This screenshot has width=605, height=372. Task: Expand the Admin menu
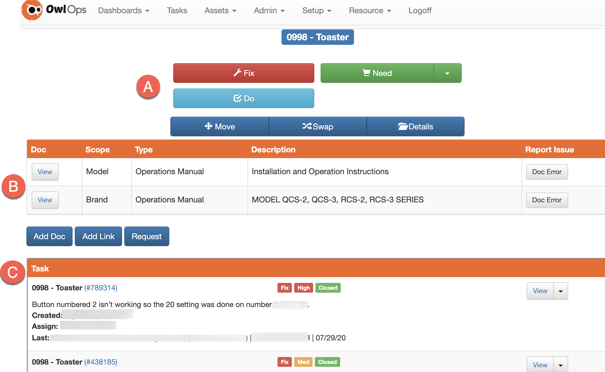pos(269,10)
